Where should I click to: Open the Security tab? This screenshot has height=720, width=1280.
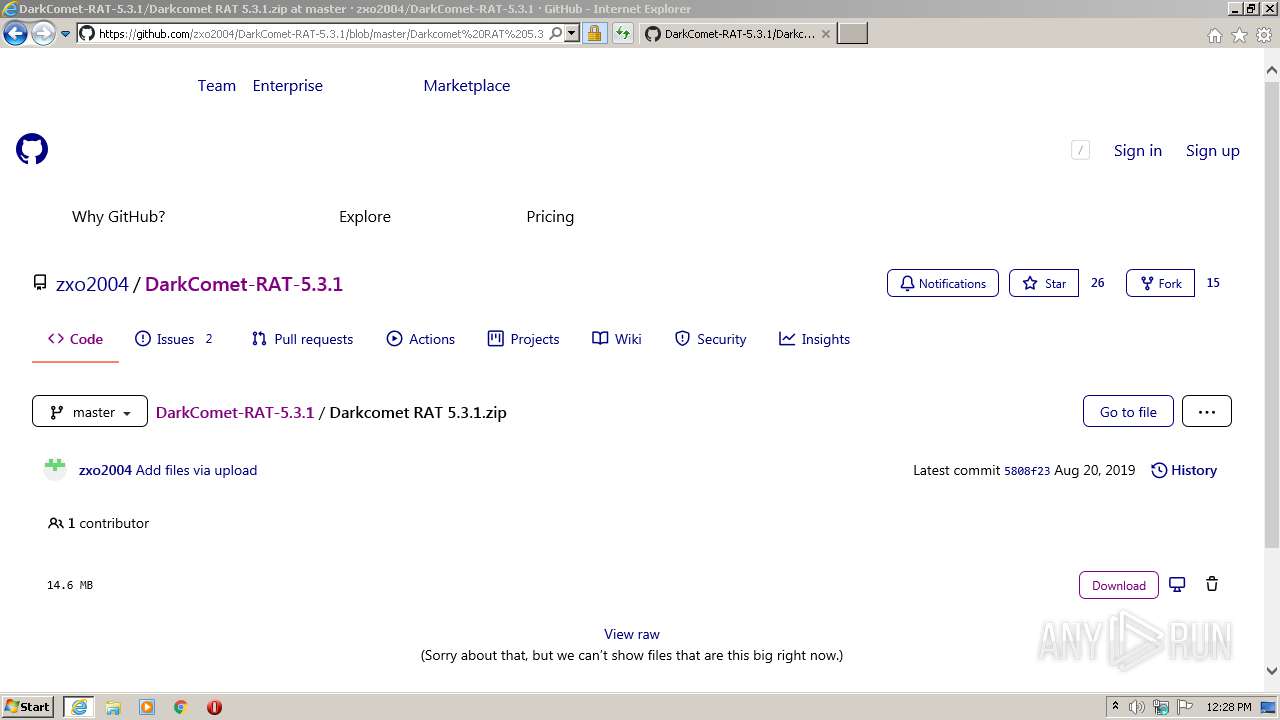point(710,339)
